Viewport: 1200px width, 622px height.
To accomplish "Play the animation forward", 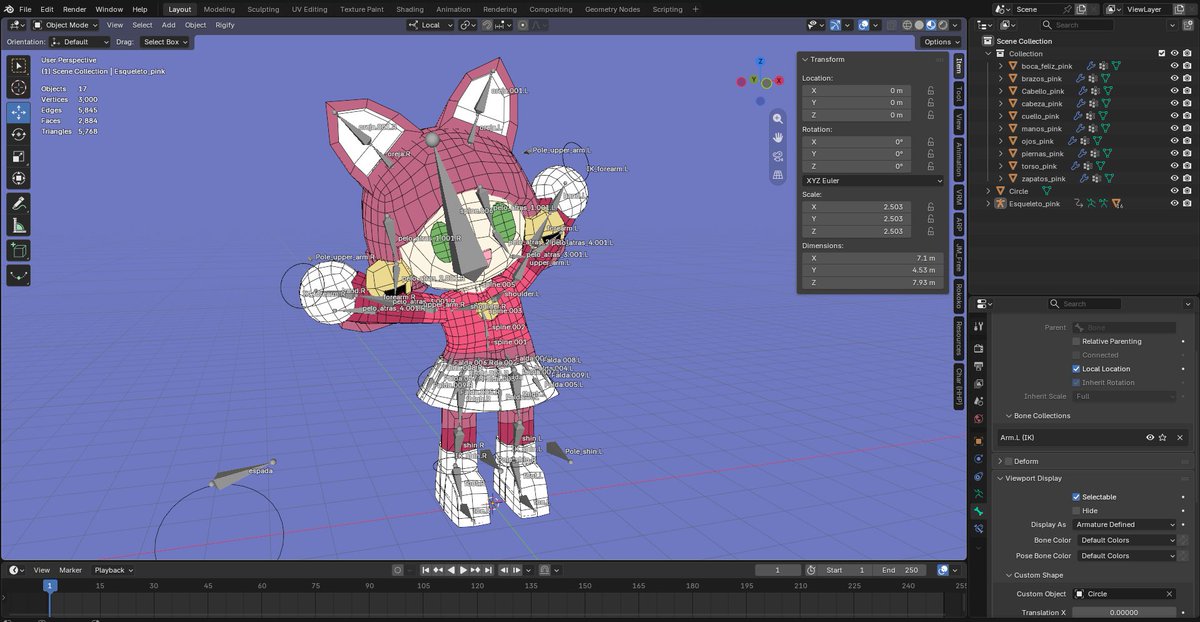I will (x=463, y=570).
